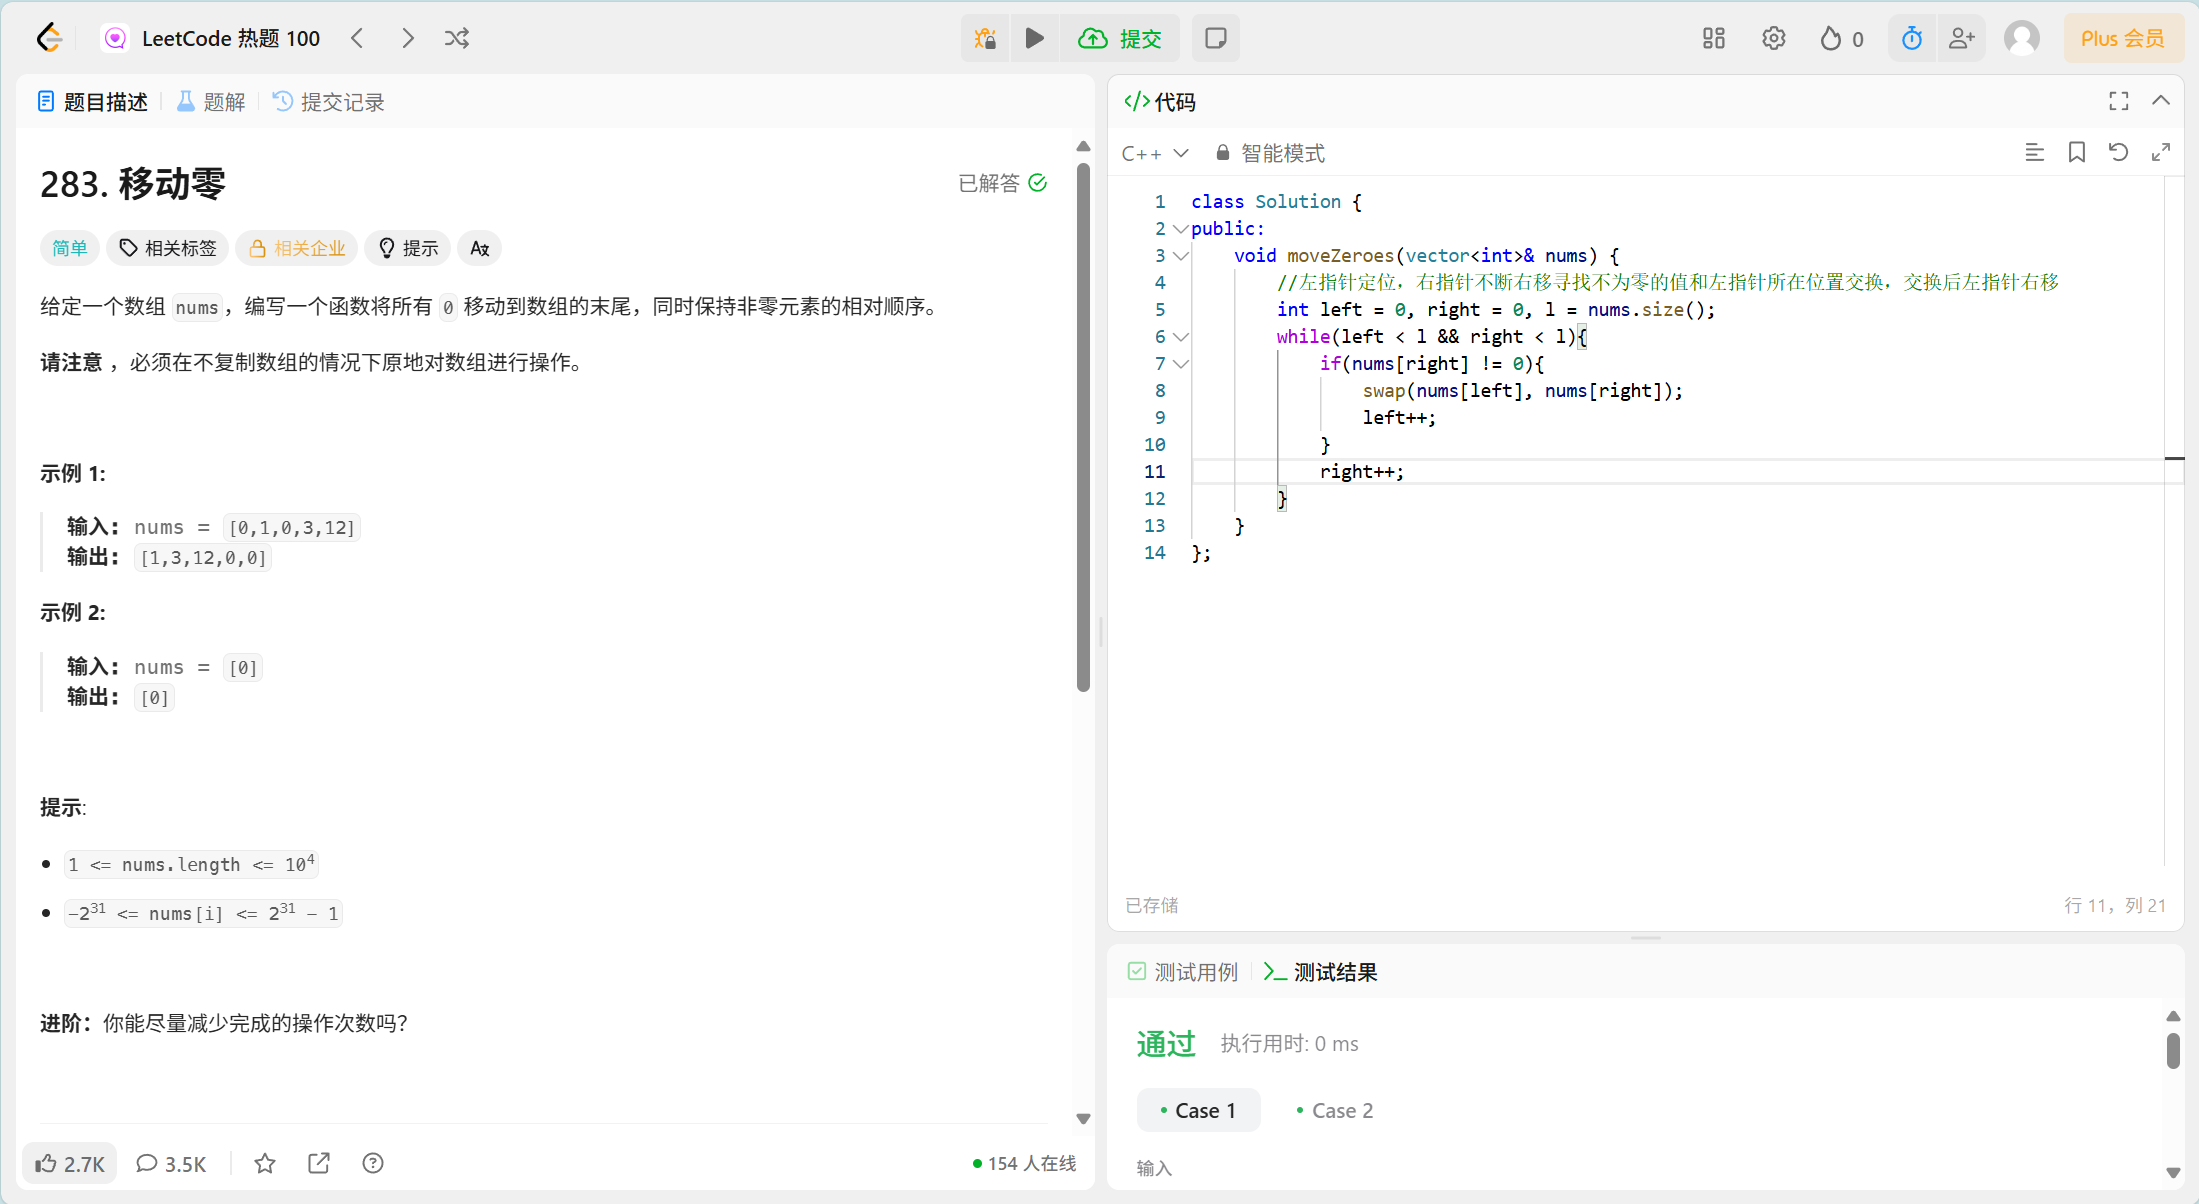Click the description panel scrollbar
This screenshot has height=1204, width=2199.
[x=1083, y=427]
